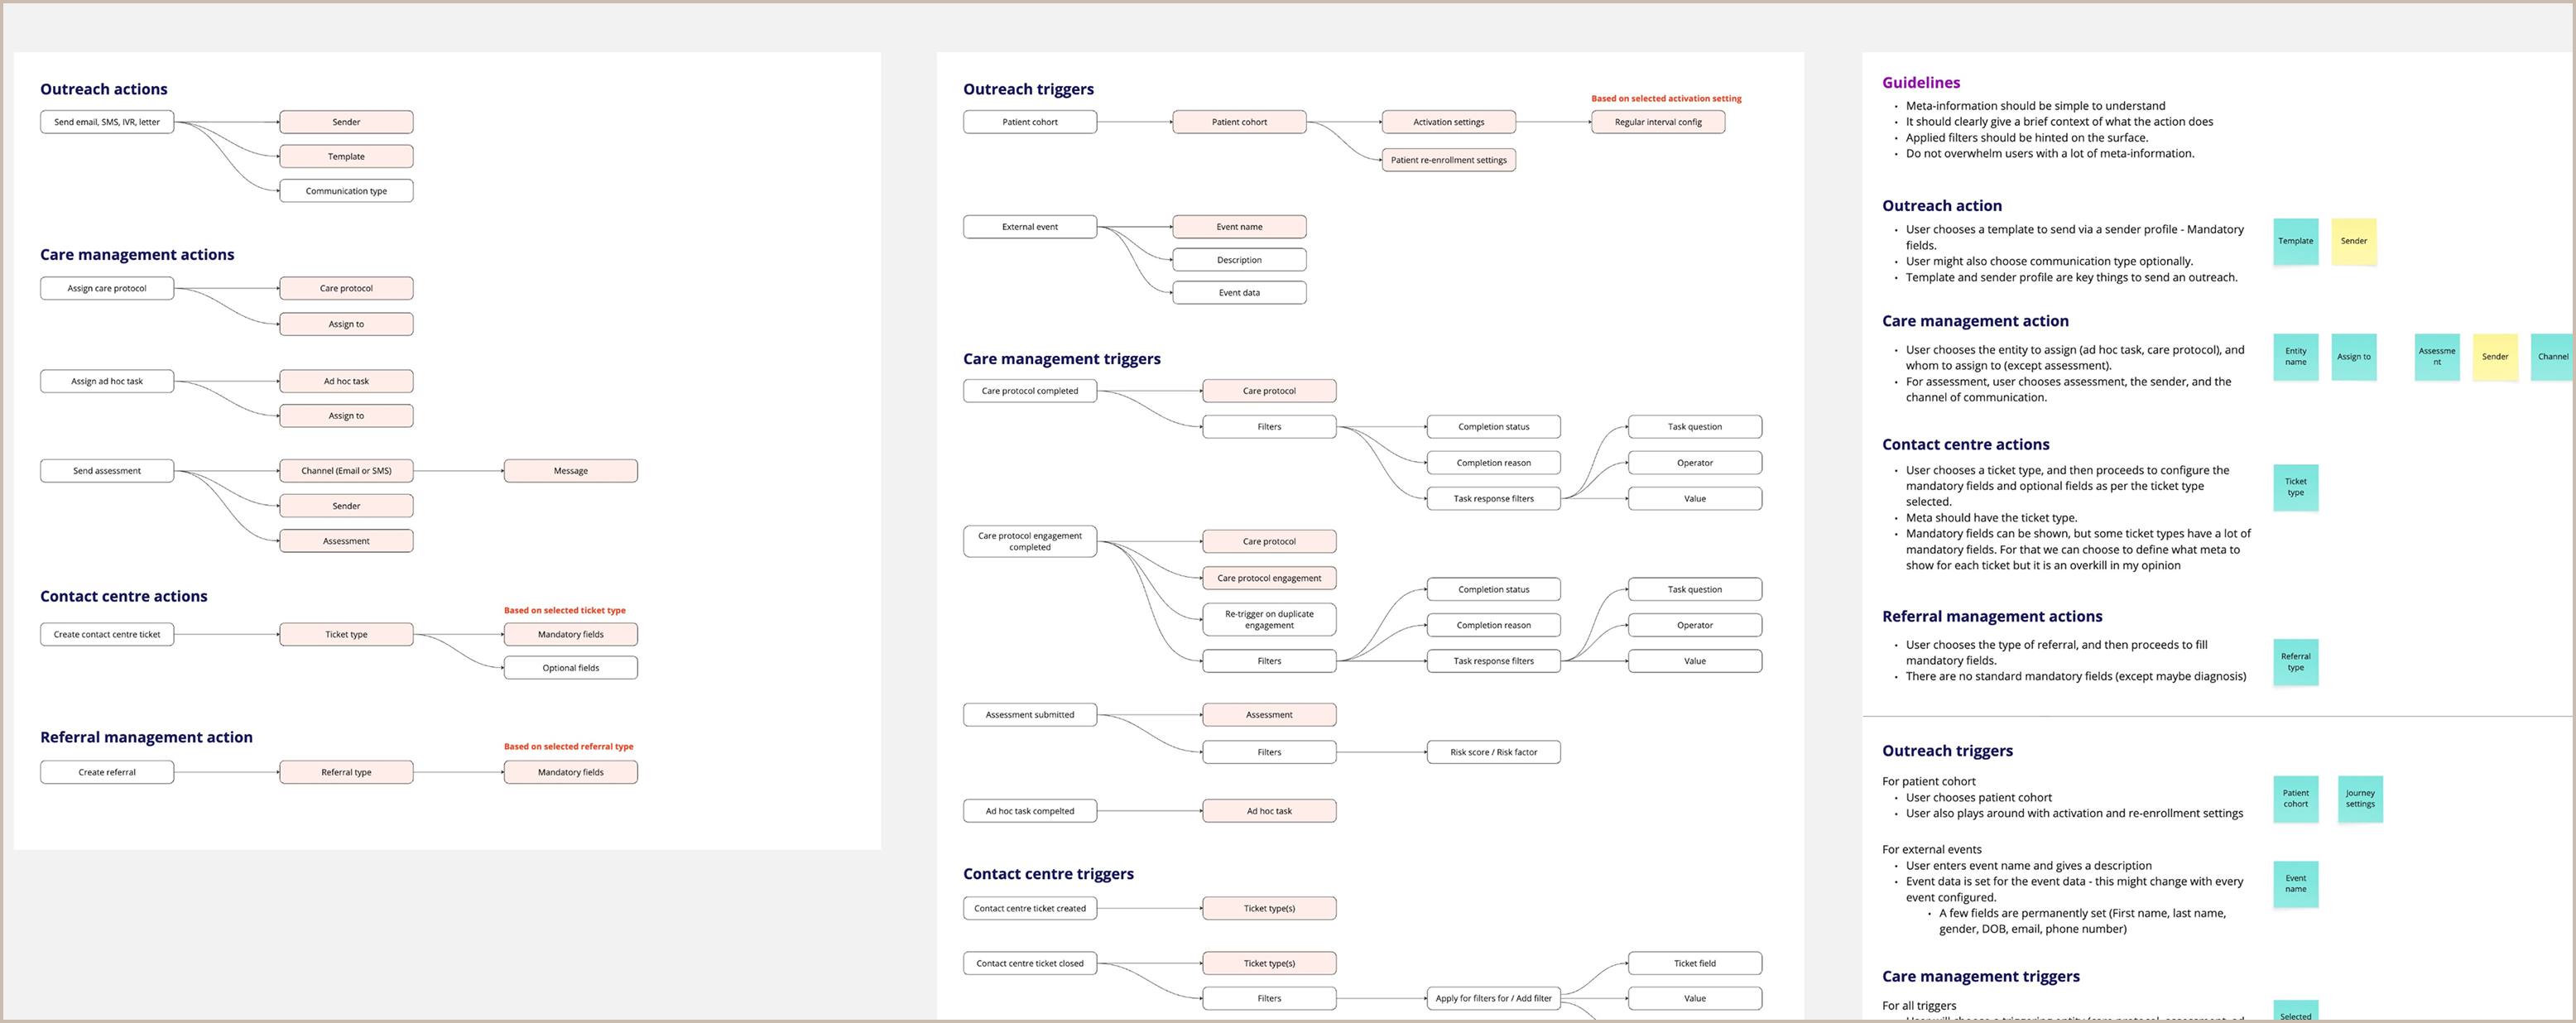Screen dimensions: 2576x1023
Task: Select the 'Create contact centre ticket' node
Action: 107,634
